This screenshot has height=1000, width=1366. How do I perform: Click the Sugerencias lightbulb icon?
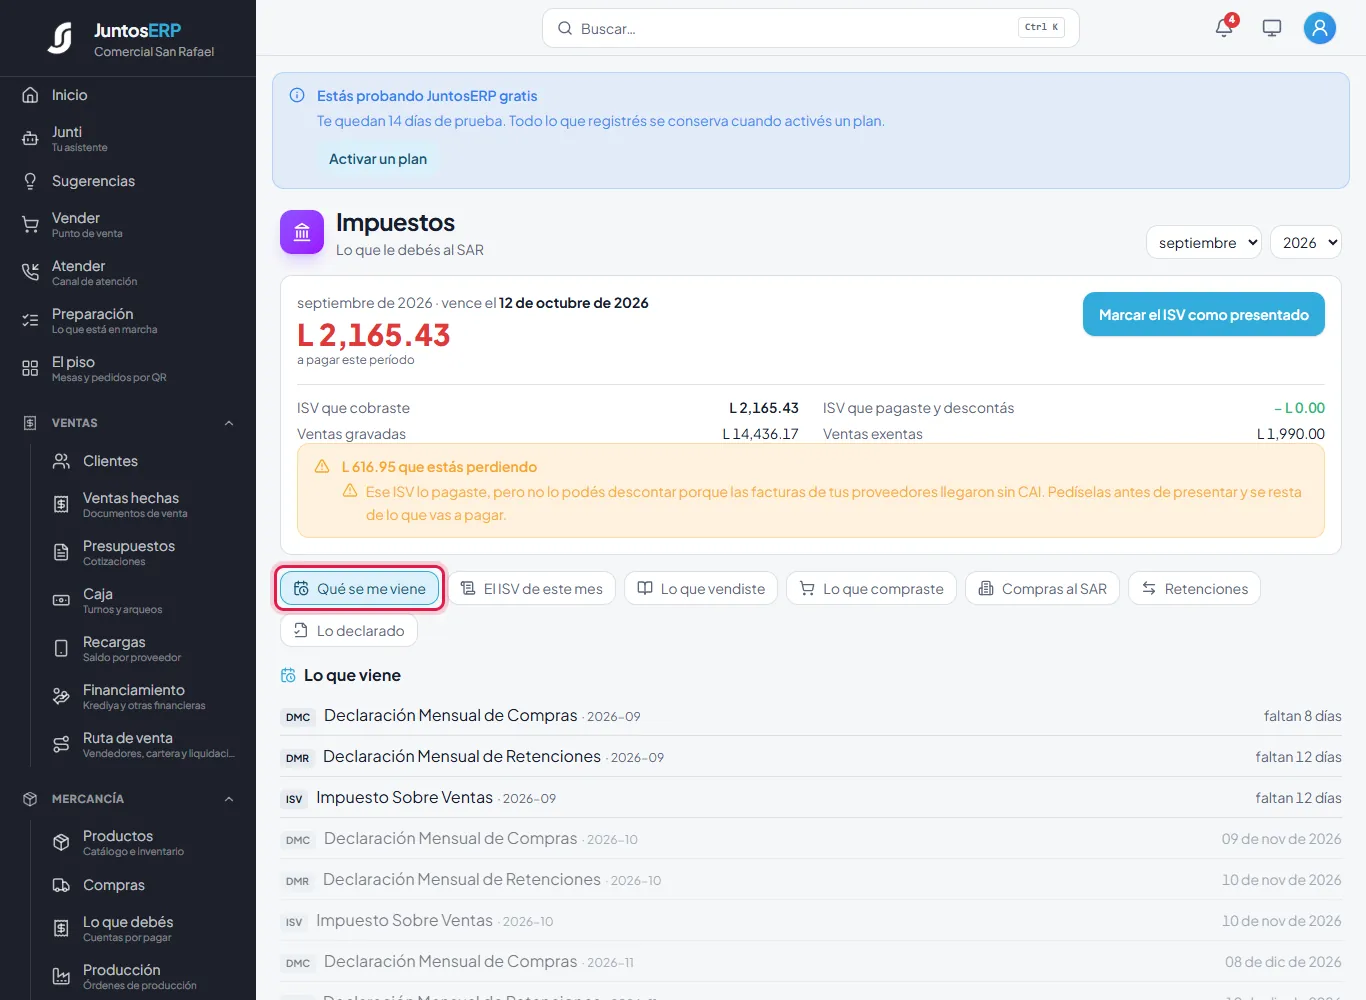30,181
